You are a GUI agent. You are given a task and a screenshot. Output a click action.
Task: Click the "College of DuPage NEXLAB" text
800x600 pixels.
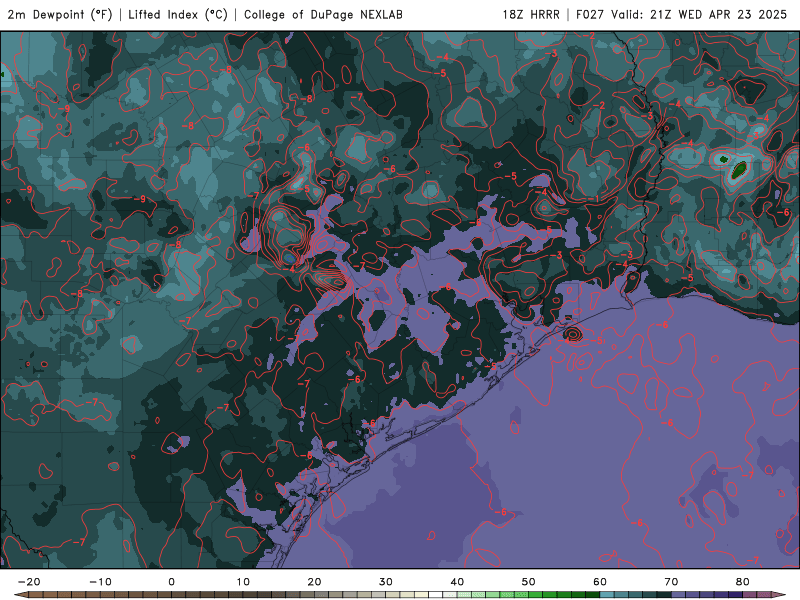pos(323,15)
